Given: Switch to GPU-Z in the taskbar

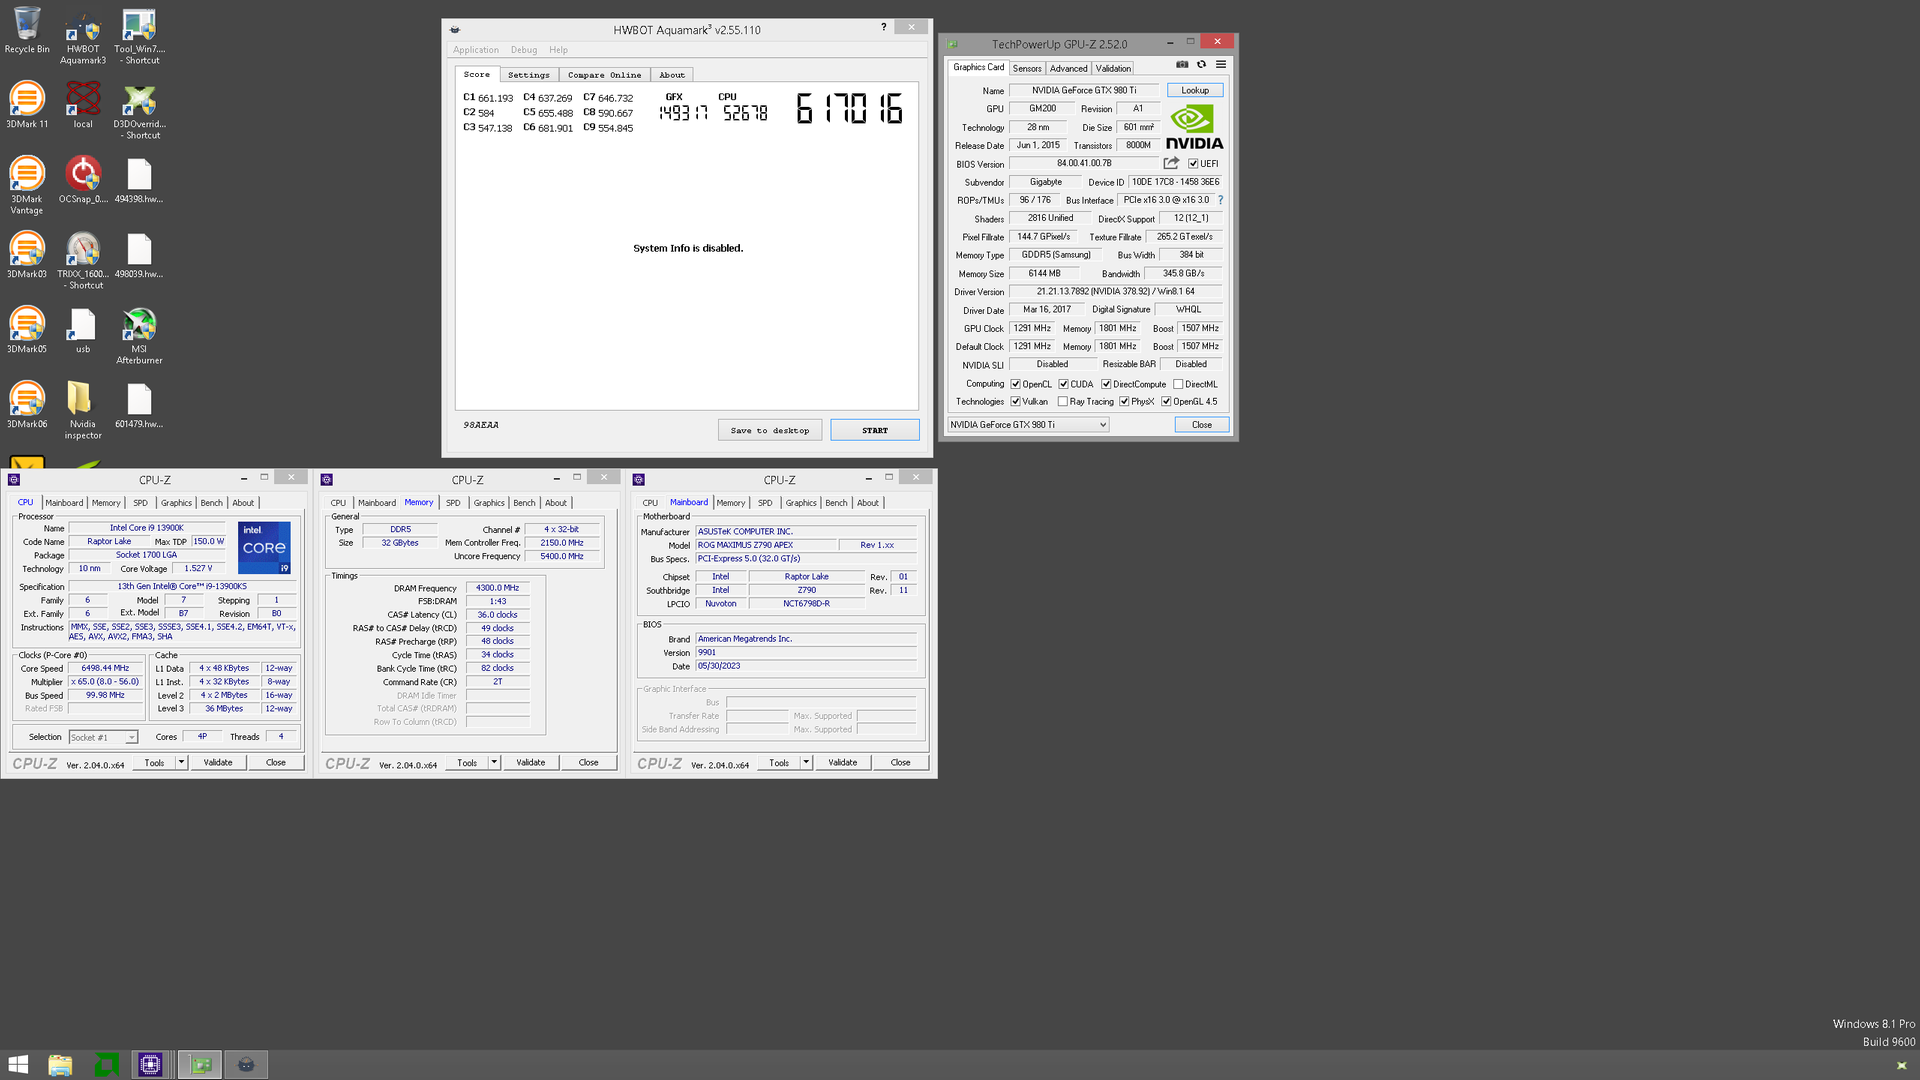Looking at the screenshot, I should tap(200, 1065).
